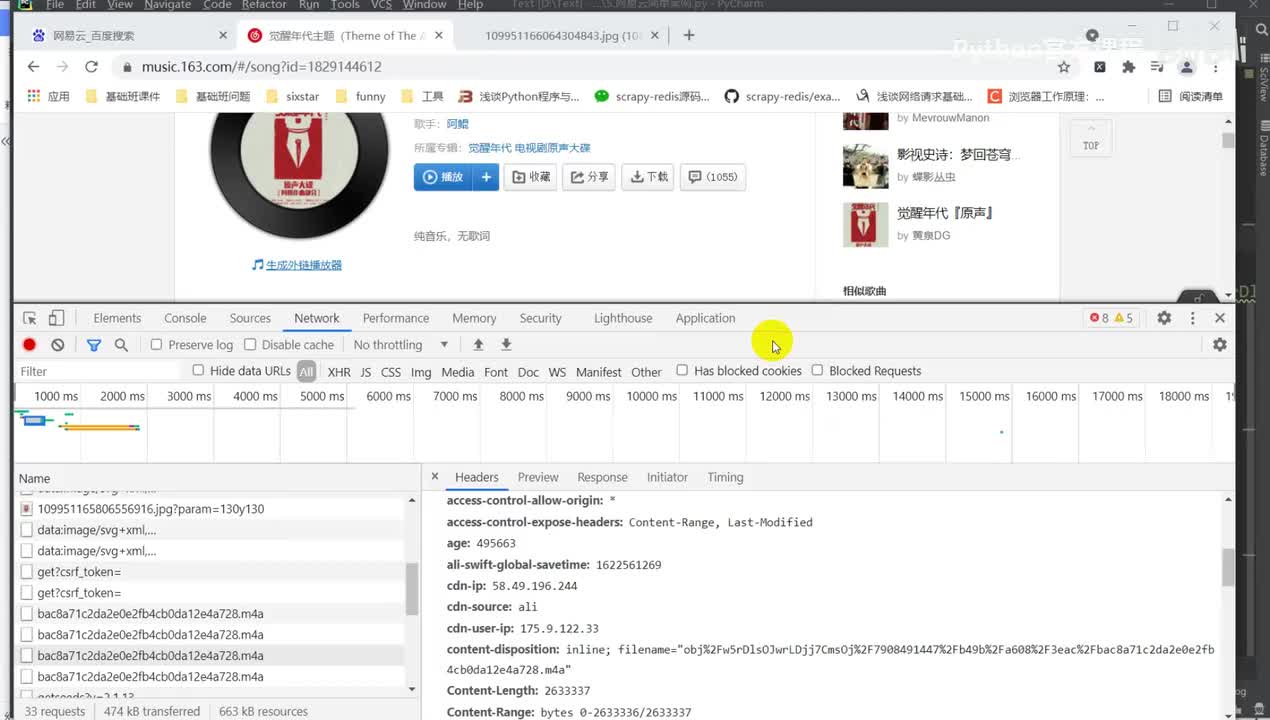1270x720 pixels.
Task: Open the Response tab of request
Action: pyautogui.click(x=602, y=477)
